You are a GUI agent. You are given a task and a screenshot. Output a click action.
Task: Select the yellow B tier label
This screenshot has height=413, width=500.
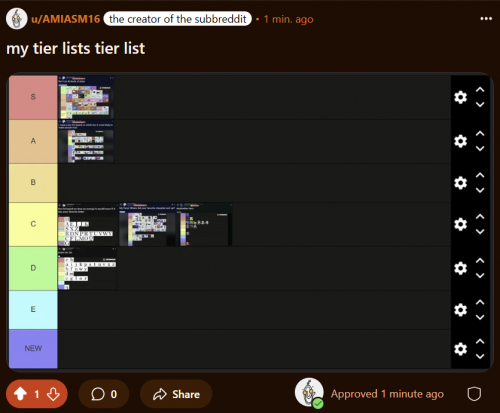point(33,183)
